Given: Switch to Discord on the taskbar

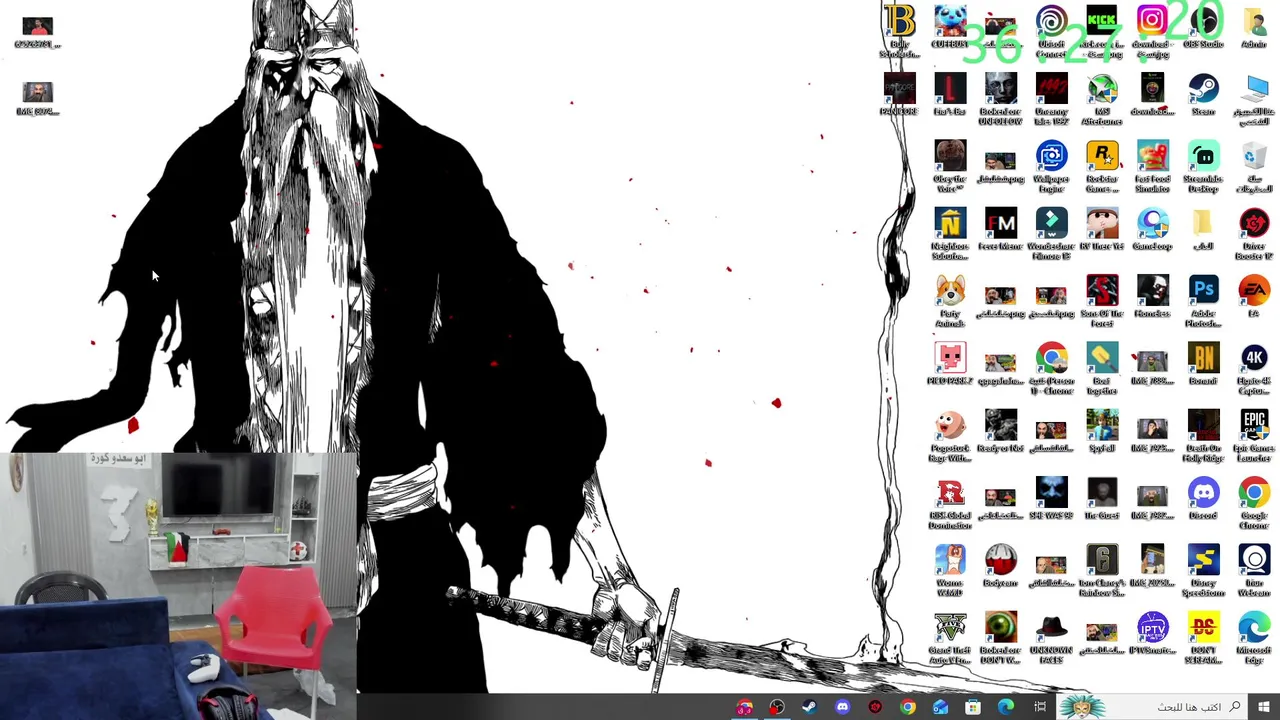Looking at the screenshot, I should coord(842,707).
